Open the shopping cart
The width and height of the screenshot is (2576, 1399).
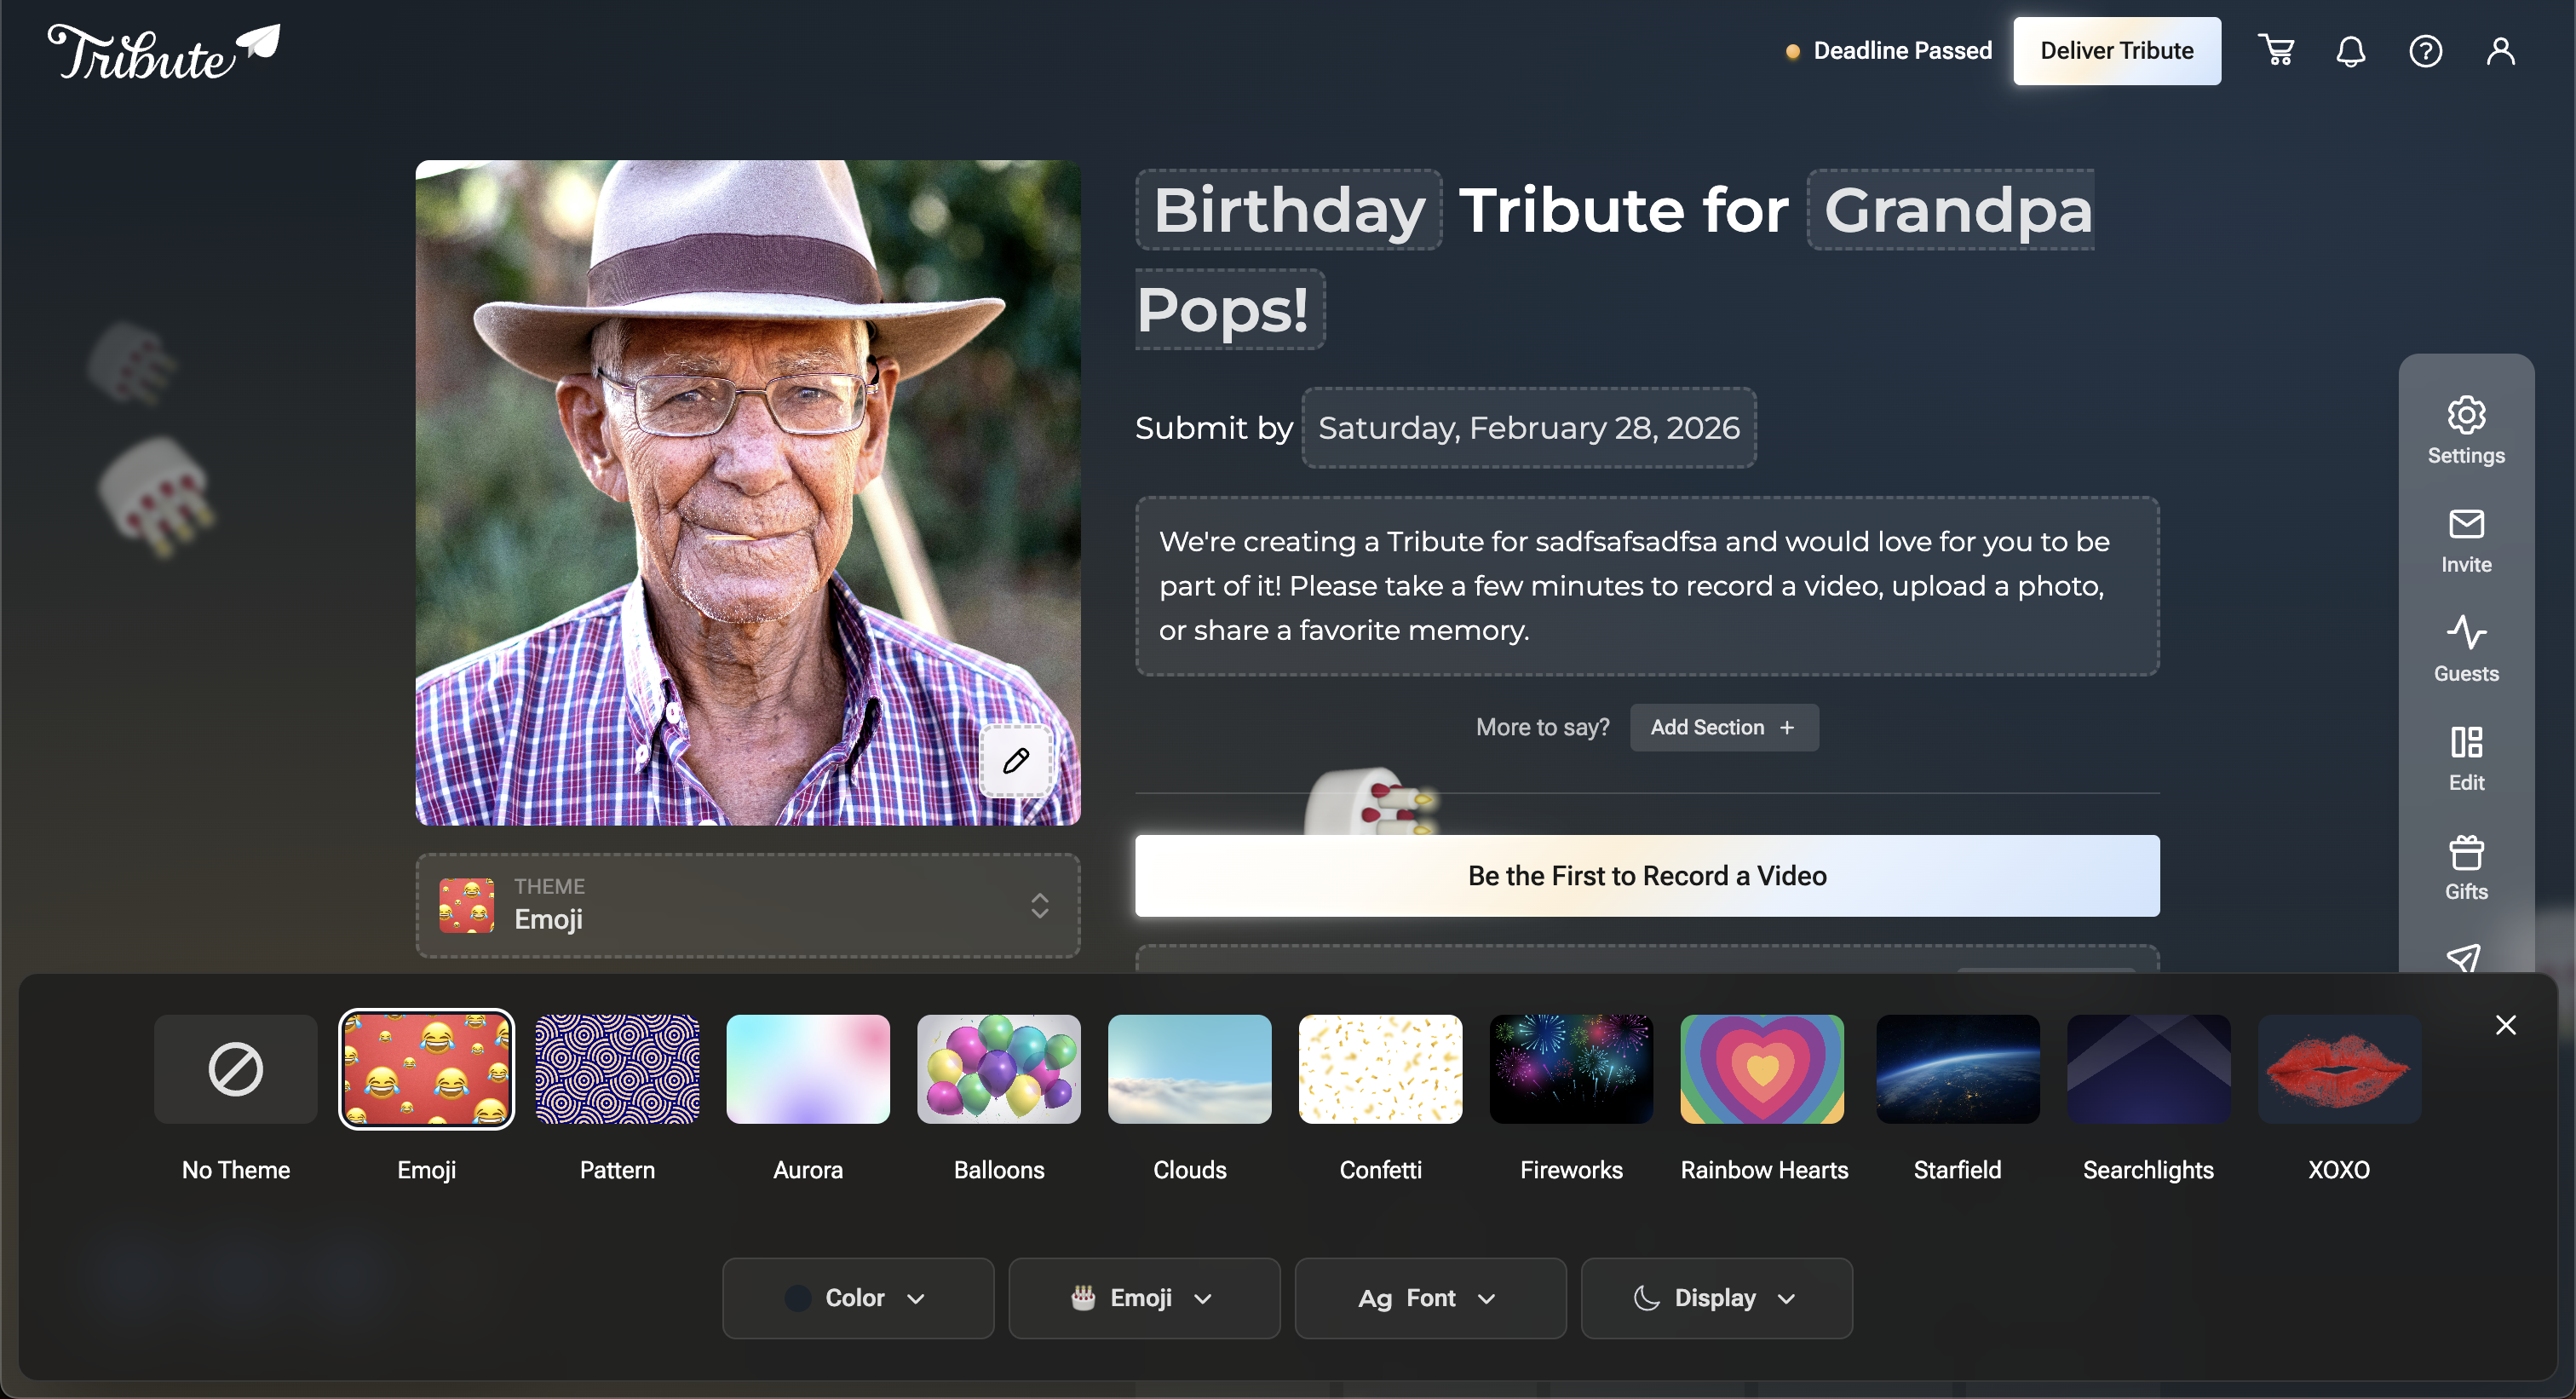click(x=2277, y=50)
